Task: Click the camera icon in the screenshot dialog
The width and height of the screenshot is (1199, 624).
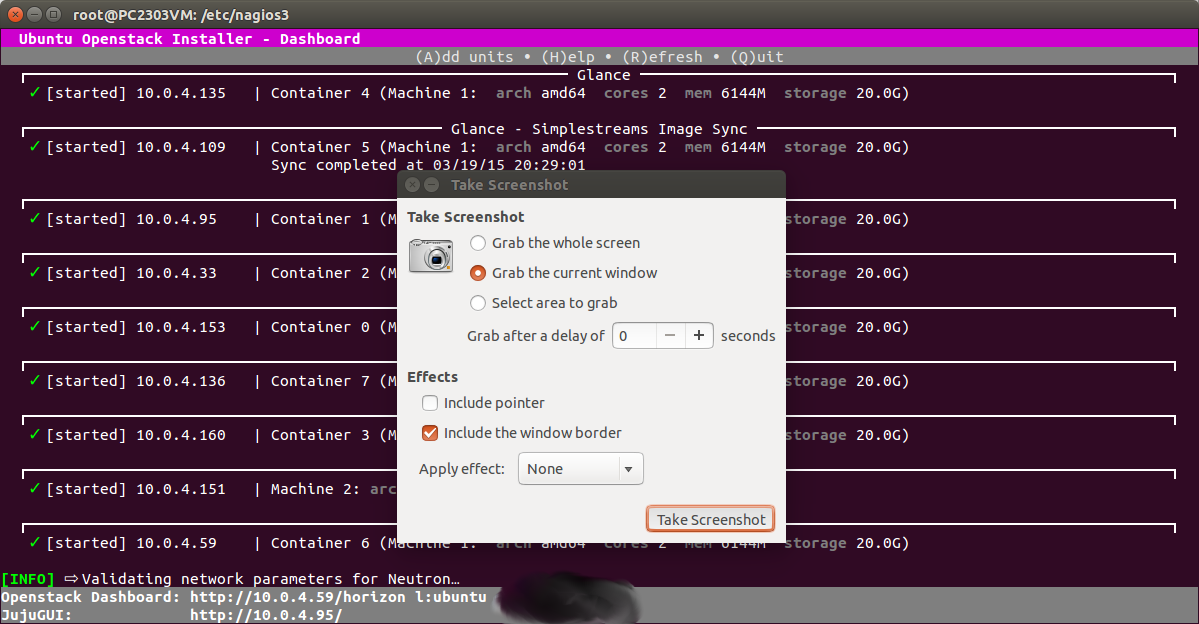Action: [431, 255]
